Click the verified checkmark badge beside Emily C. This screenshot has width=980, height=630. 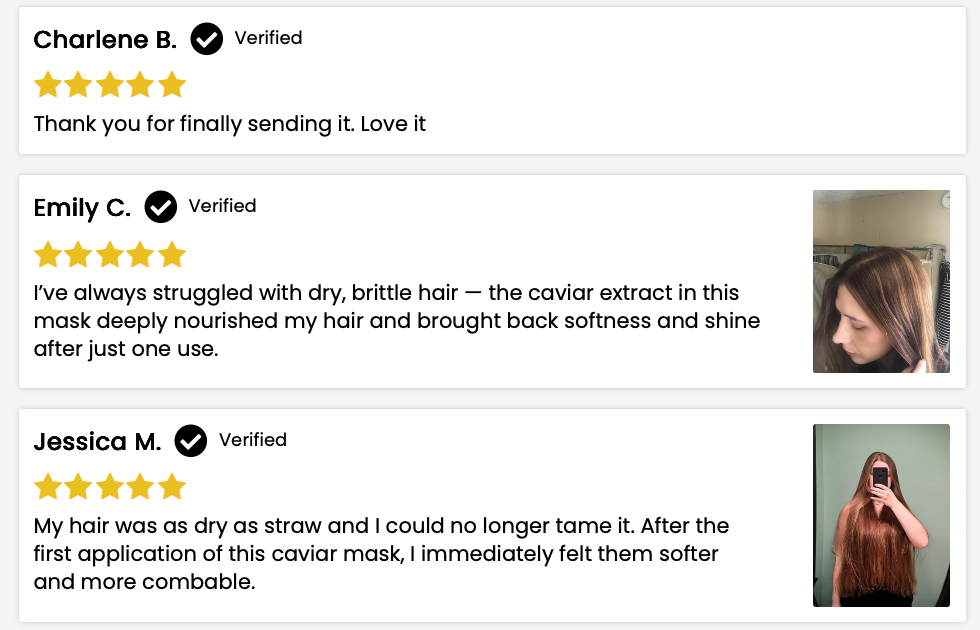click(x=160, y=207)
